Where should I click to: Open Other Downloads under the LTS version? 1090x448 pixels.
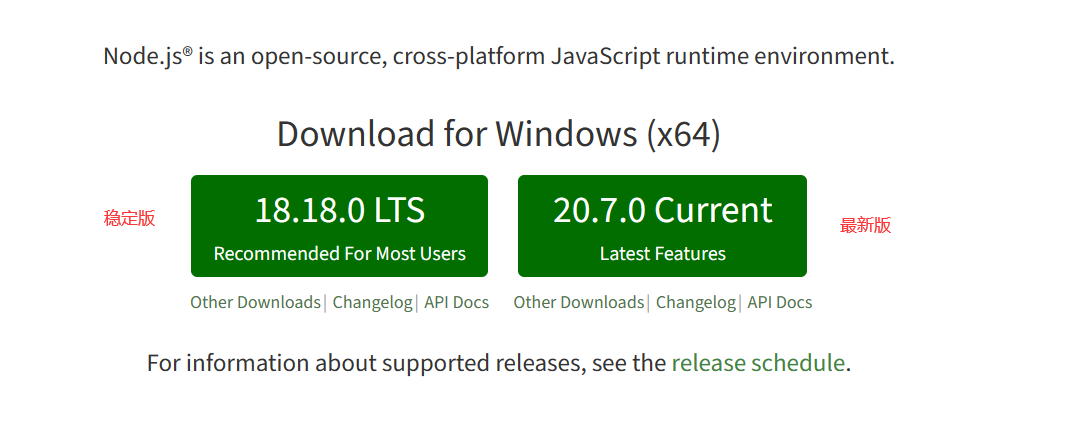(x=255, y=302)
